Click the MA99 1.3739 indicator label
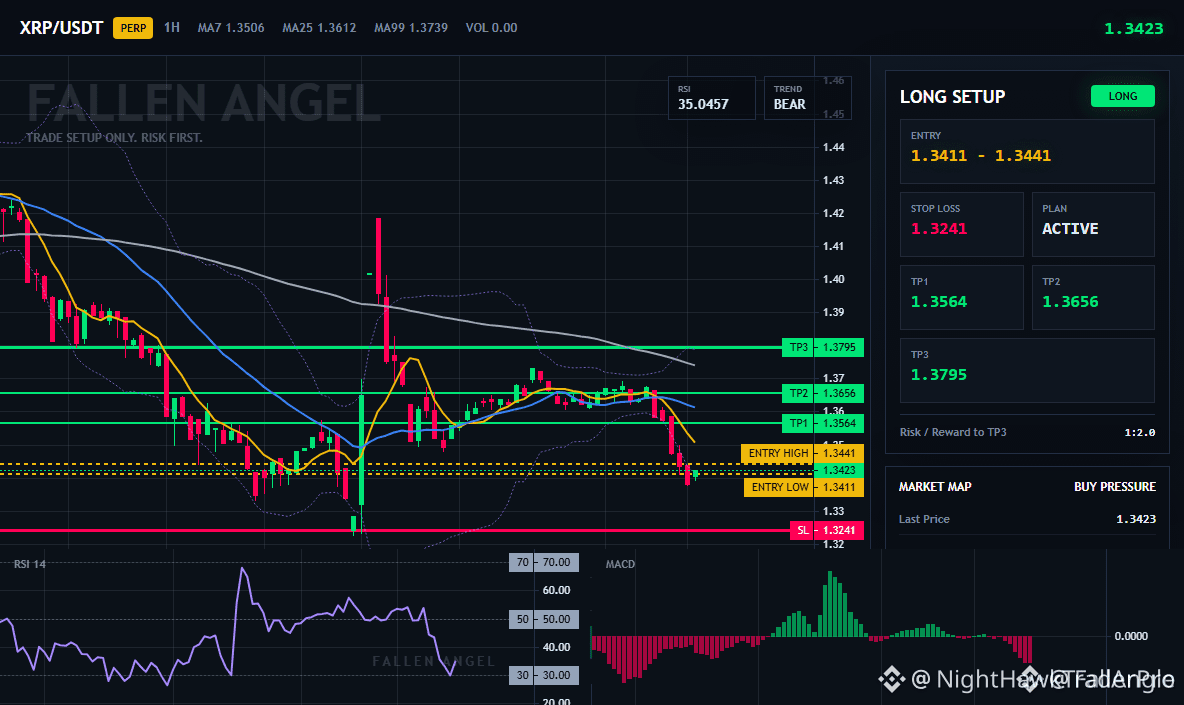The image size is (1184, 705). click(x=411, y=28)
